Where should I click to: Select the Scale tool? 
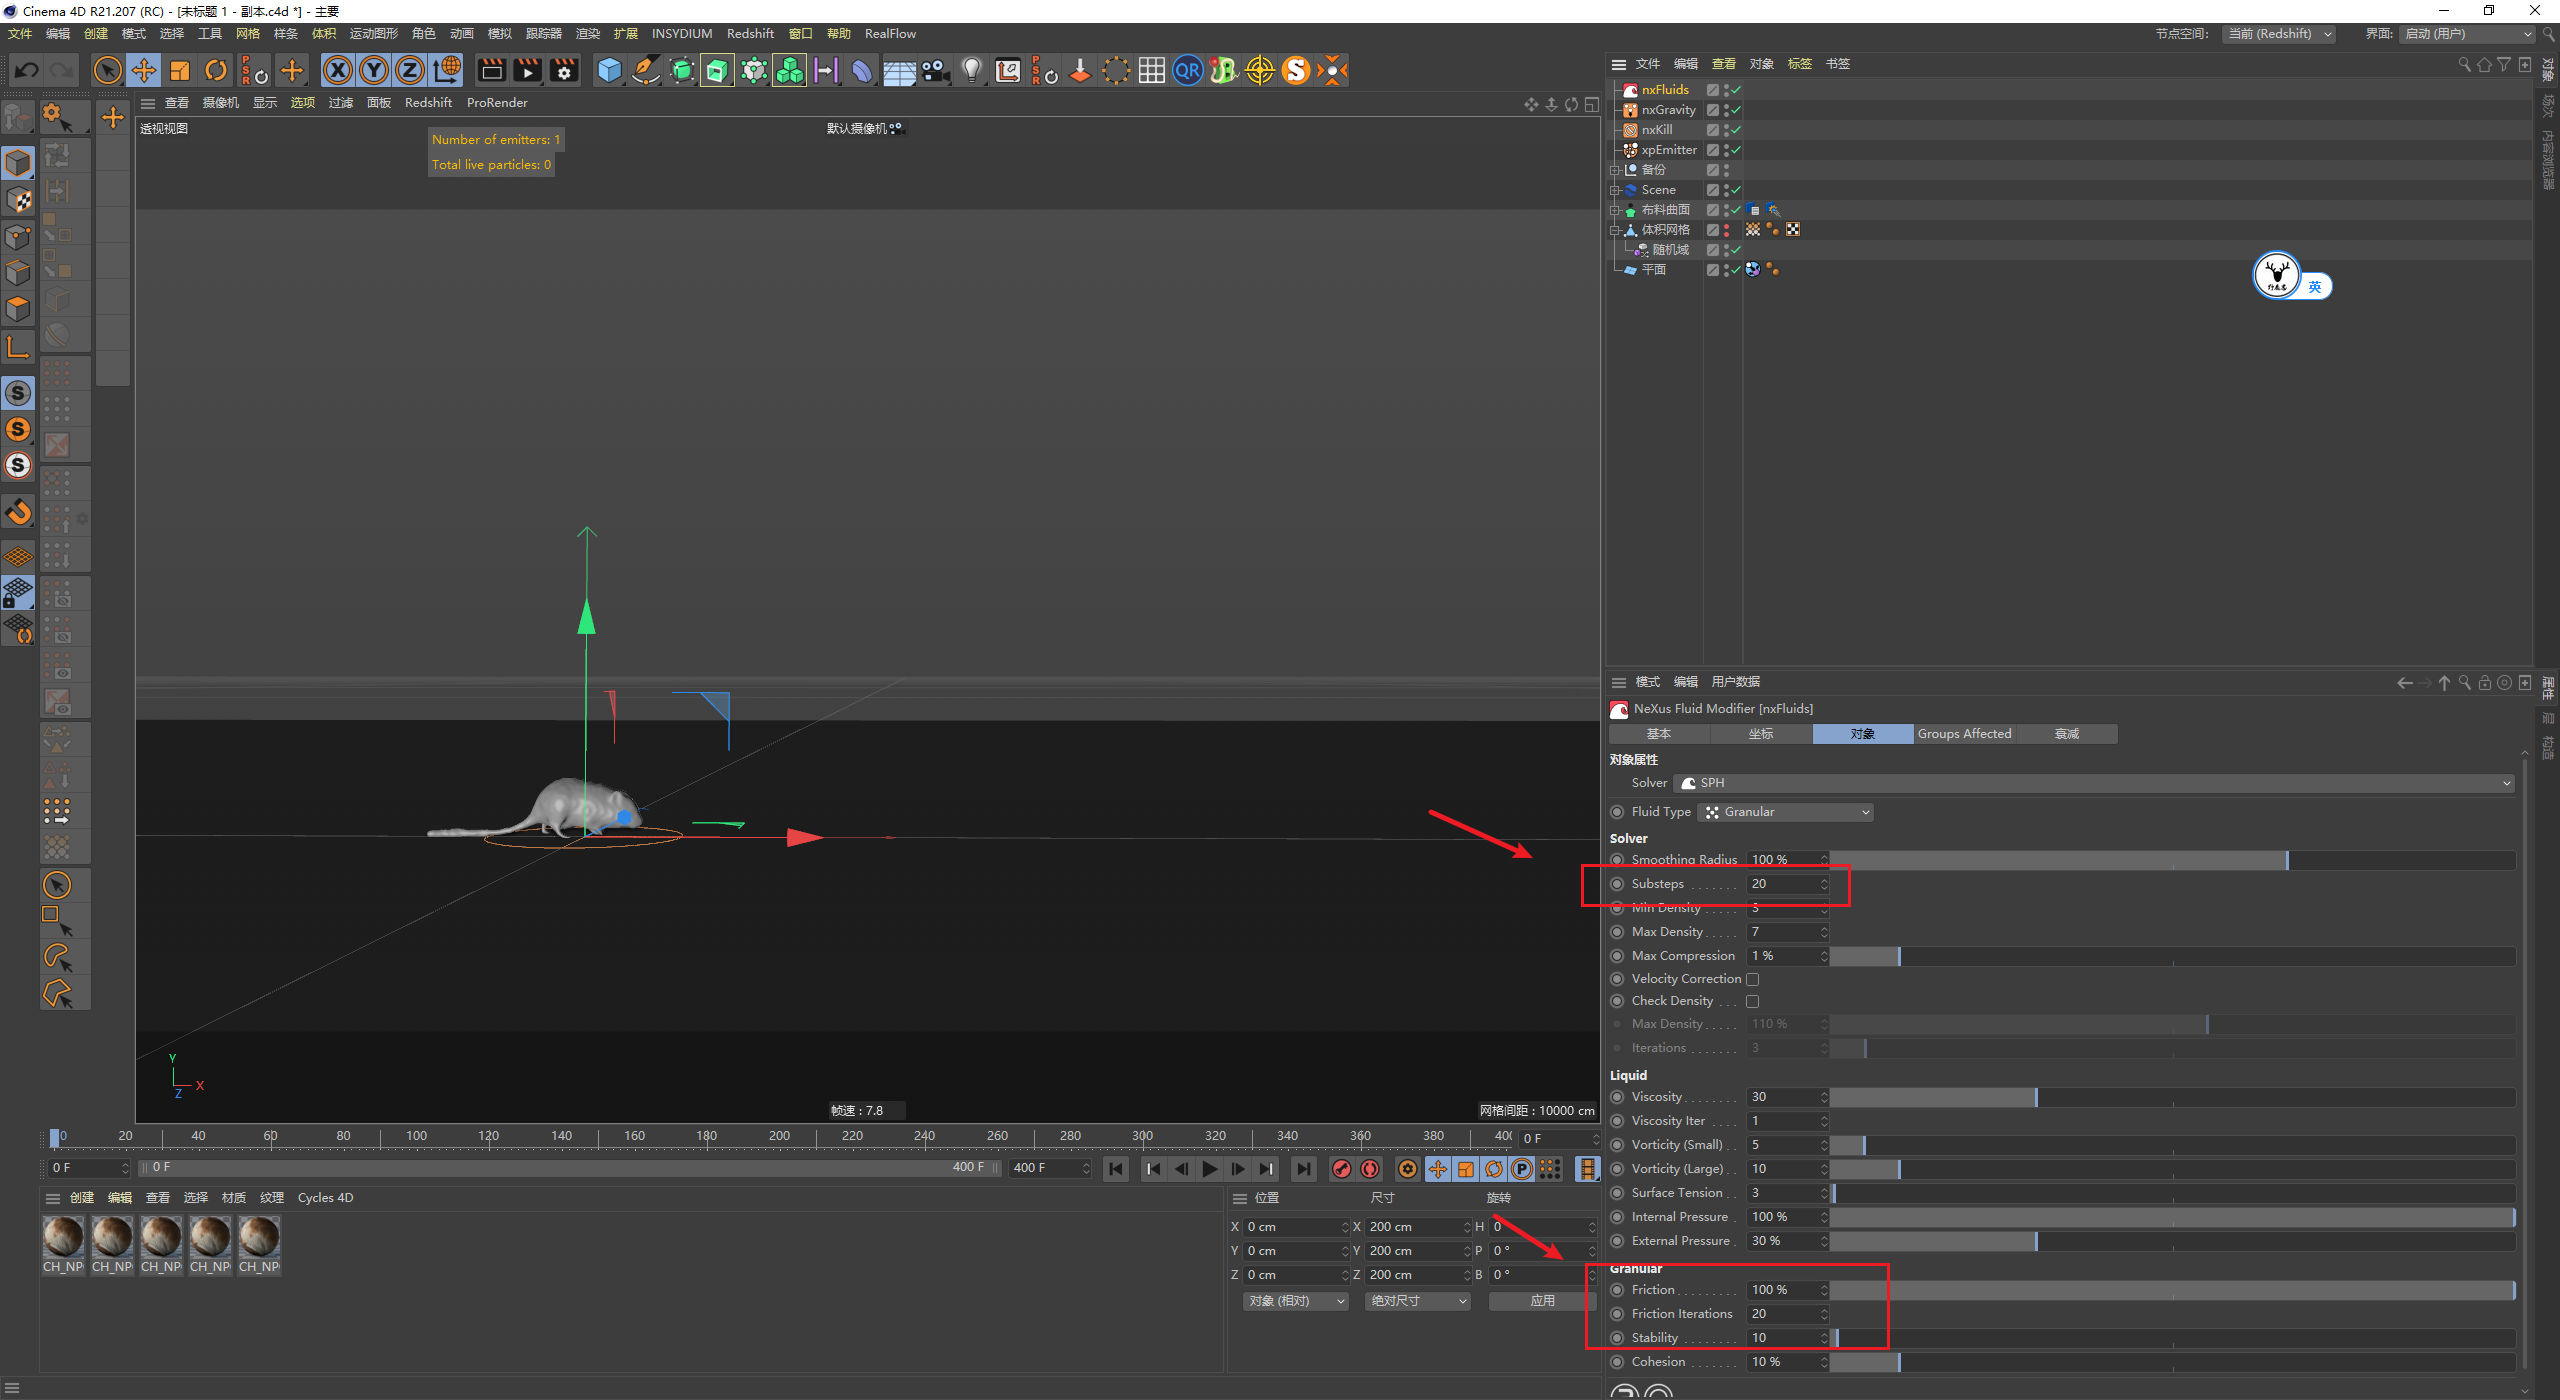point(180,70)
